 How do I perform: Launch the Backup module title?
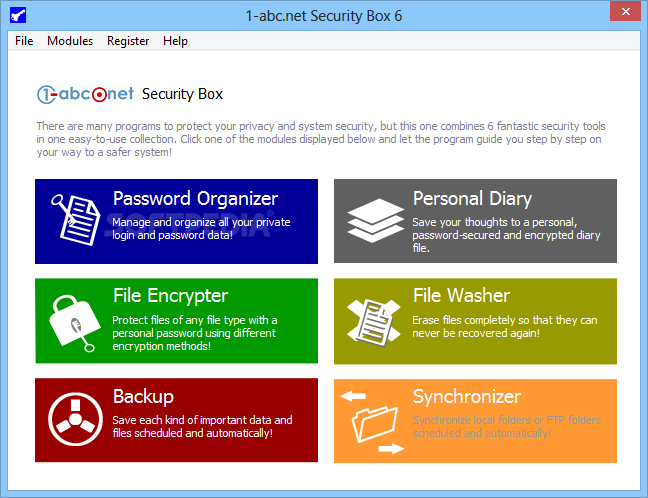(143, 397)
